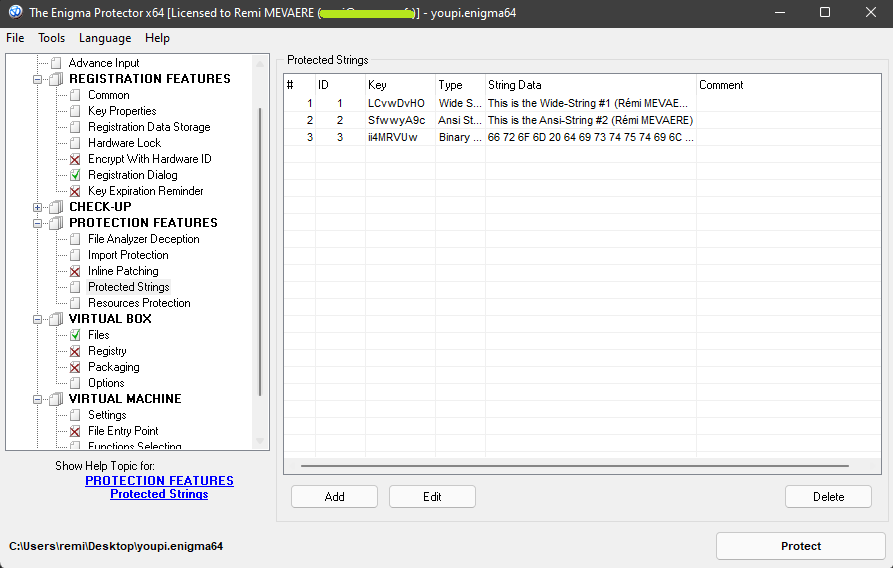Image resolution: width=893 pixels, height=568 pixels.
Task: Expand the CHECK-UP tree section
Action: pyautogui.click(x=38, y=207)
